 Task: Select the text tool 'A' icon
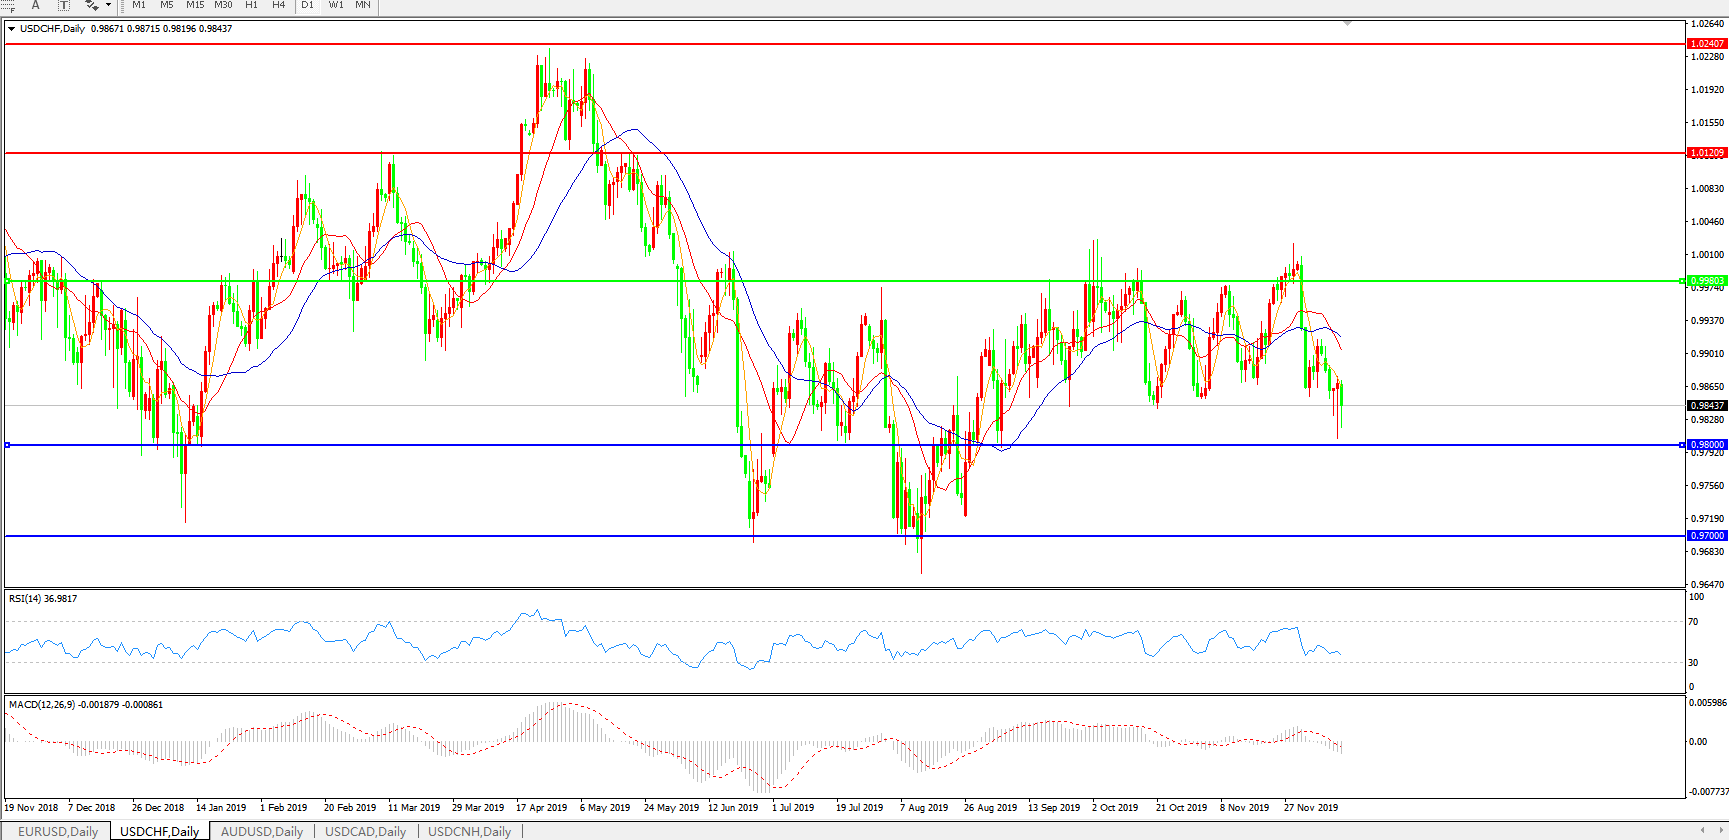click(x=36, y=5)
